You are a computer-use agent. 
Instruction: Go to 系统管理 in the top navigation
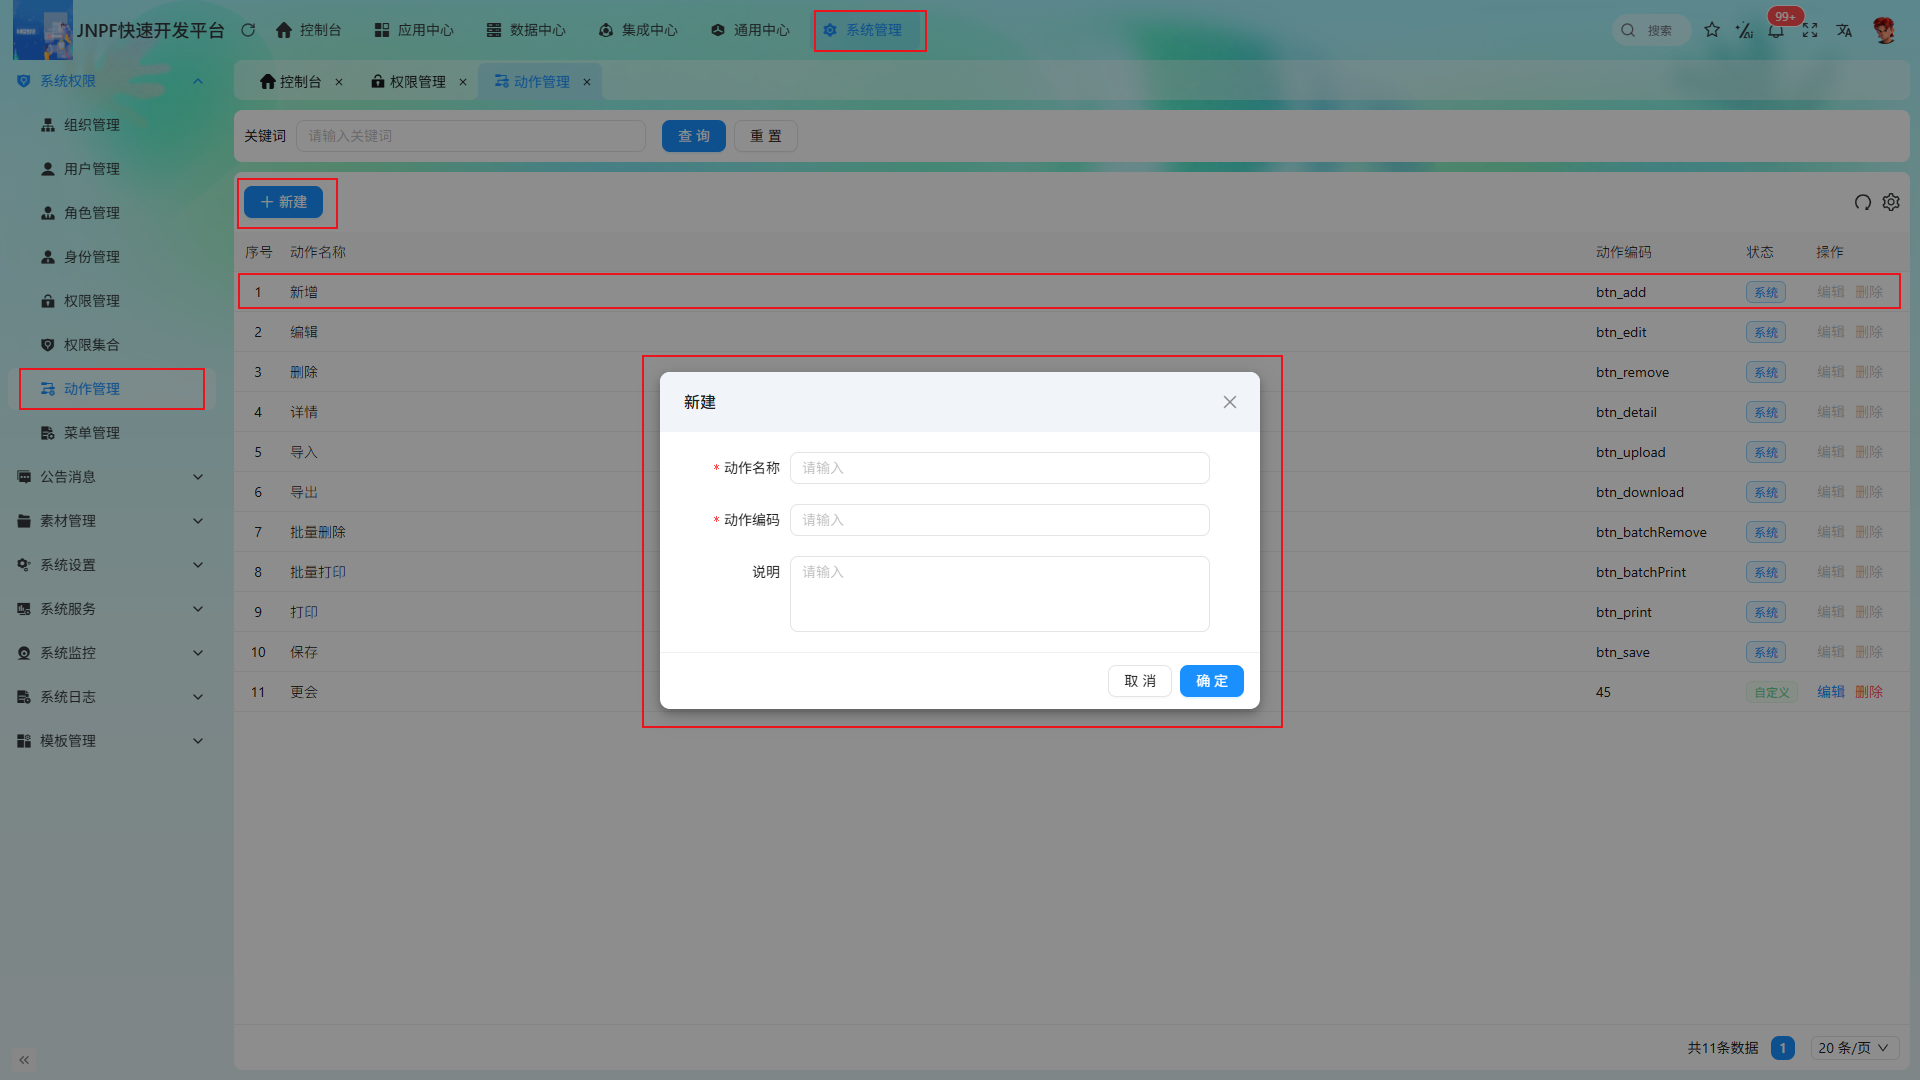click(x=862, y=30)
